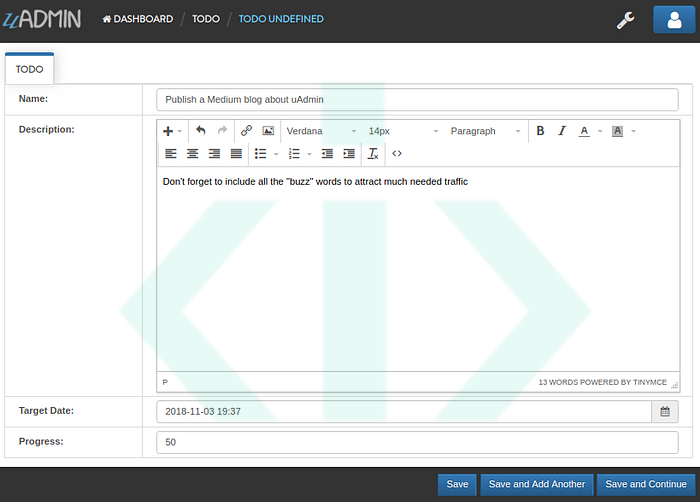The width and height of the screenshot is (700, 502).
Task: Insert a link using the chain icon
Action: tap(246, 131)
